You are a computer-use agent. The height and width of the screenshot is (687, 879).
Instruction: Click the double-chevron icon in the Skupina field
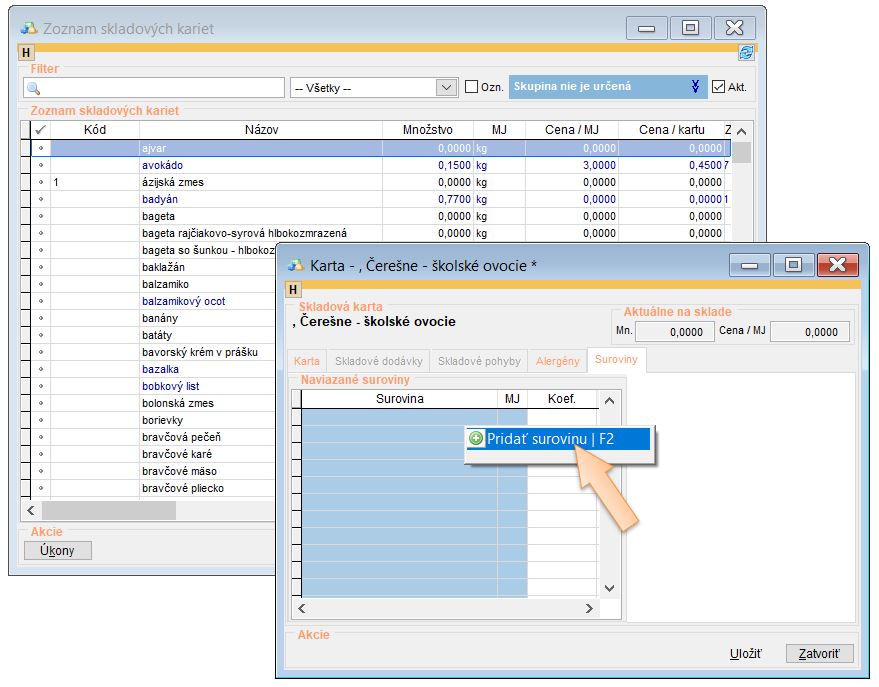point(695,87)
